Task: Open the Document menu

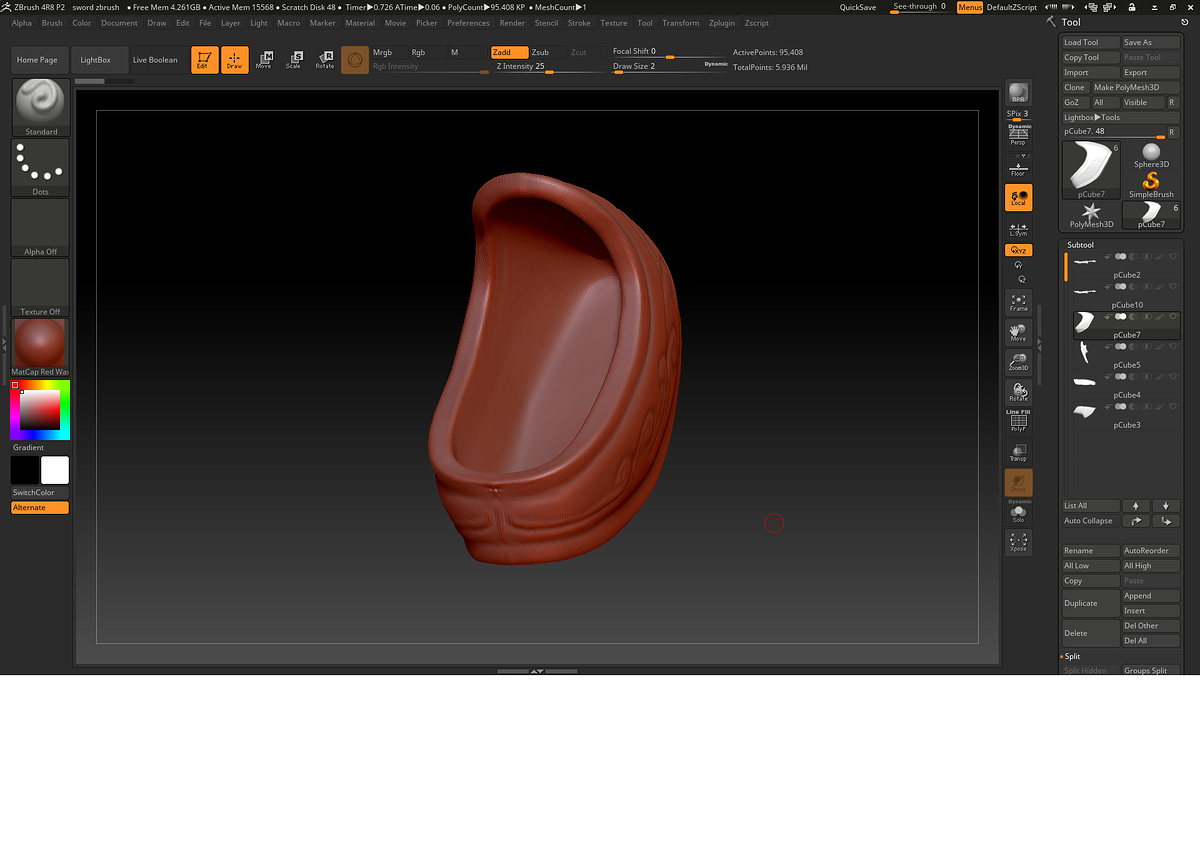Action: click(x=119, y=23)
